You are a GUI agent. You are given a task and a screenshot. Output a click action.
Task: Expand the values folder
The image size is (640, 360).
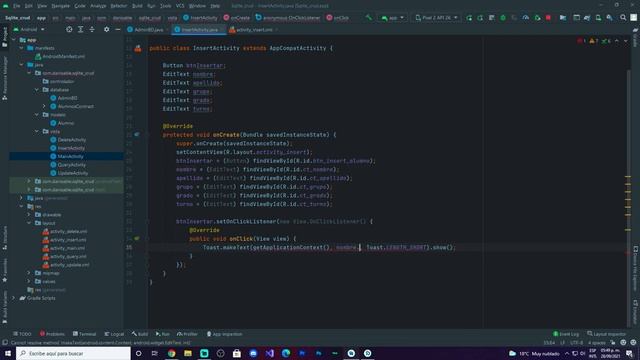click(x=29, y=281)
